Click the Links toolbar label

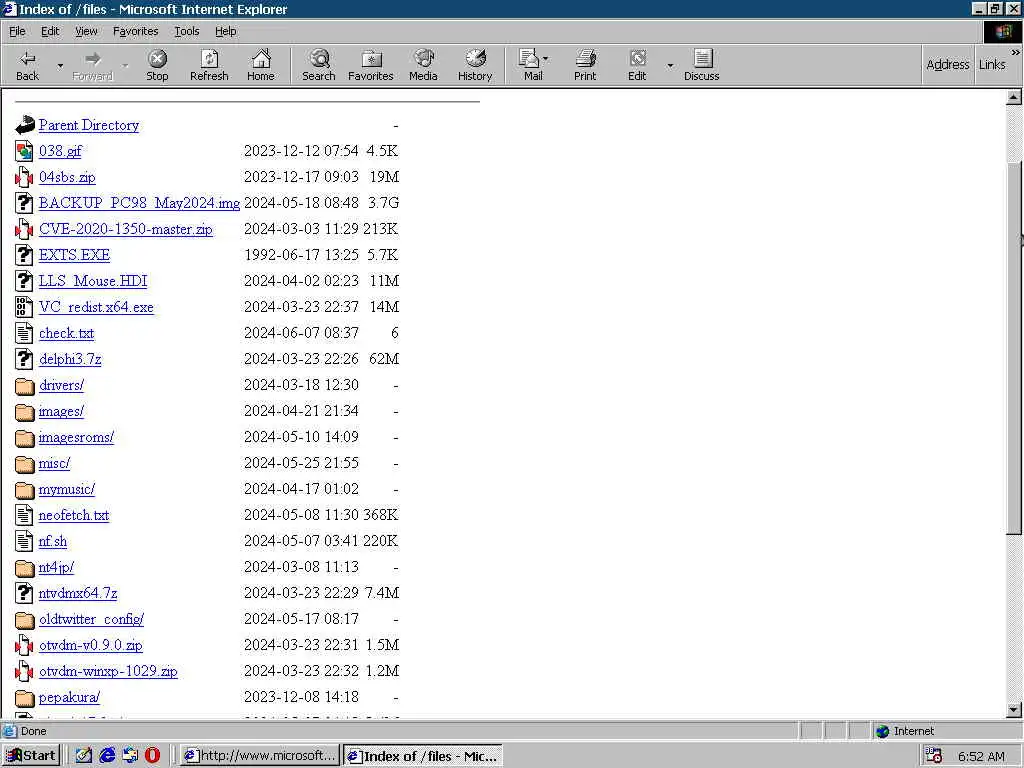(x=992, y=65)
